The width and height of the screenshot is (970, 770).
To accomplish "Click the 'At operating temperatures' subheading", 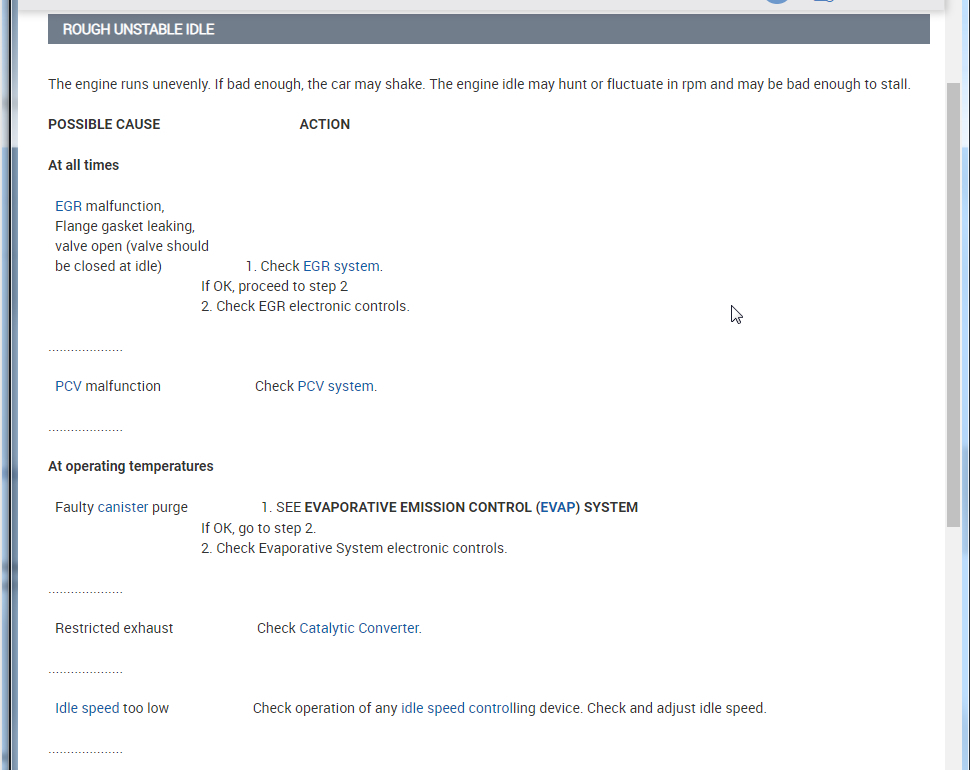I will (x=131, y=466).
